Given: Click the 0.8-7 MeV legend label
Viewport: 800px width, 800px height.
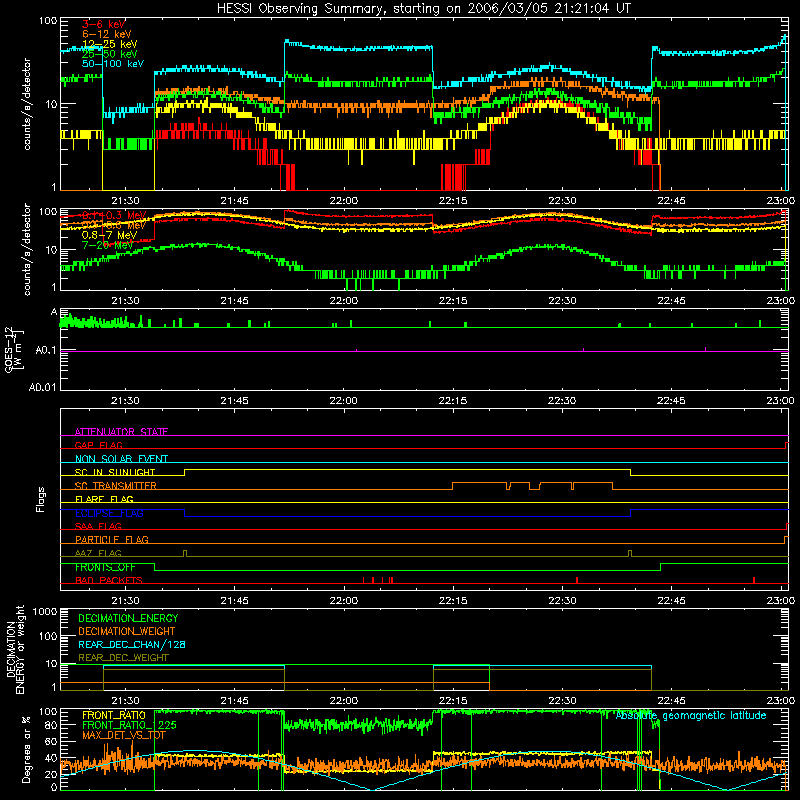Looking at the screenshot, I should tap(109, 235).
